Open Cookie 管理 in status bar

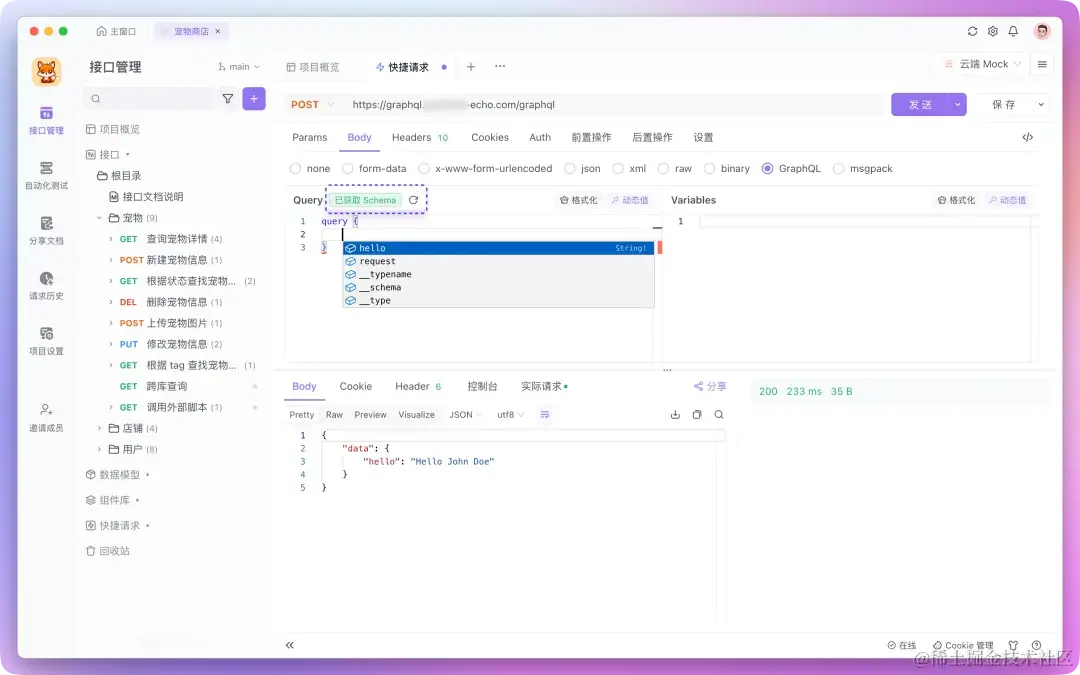963,645
